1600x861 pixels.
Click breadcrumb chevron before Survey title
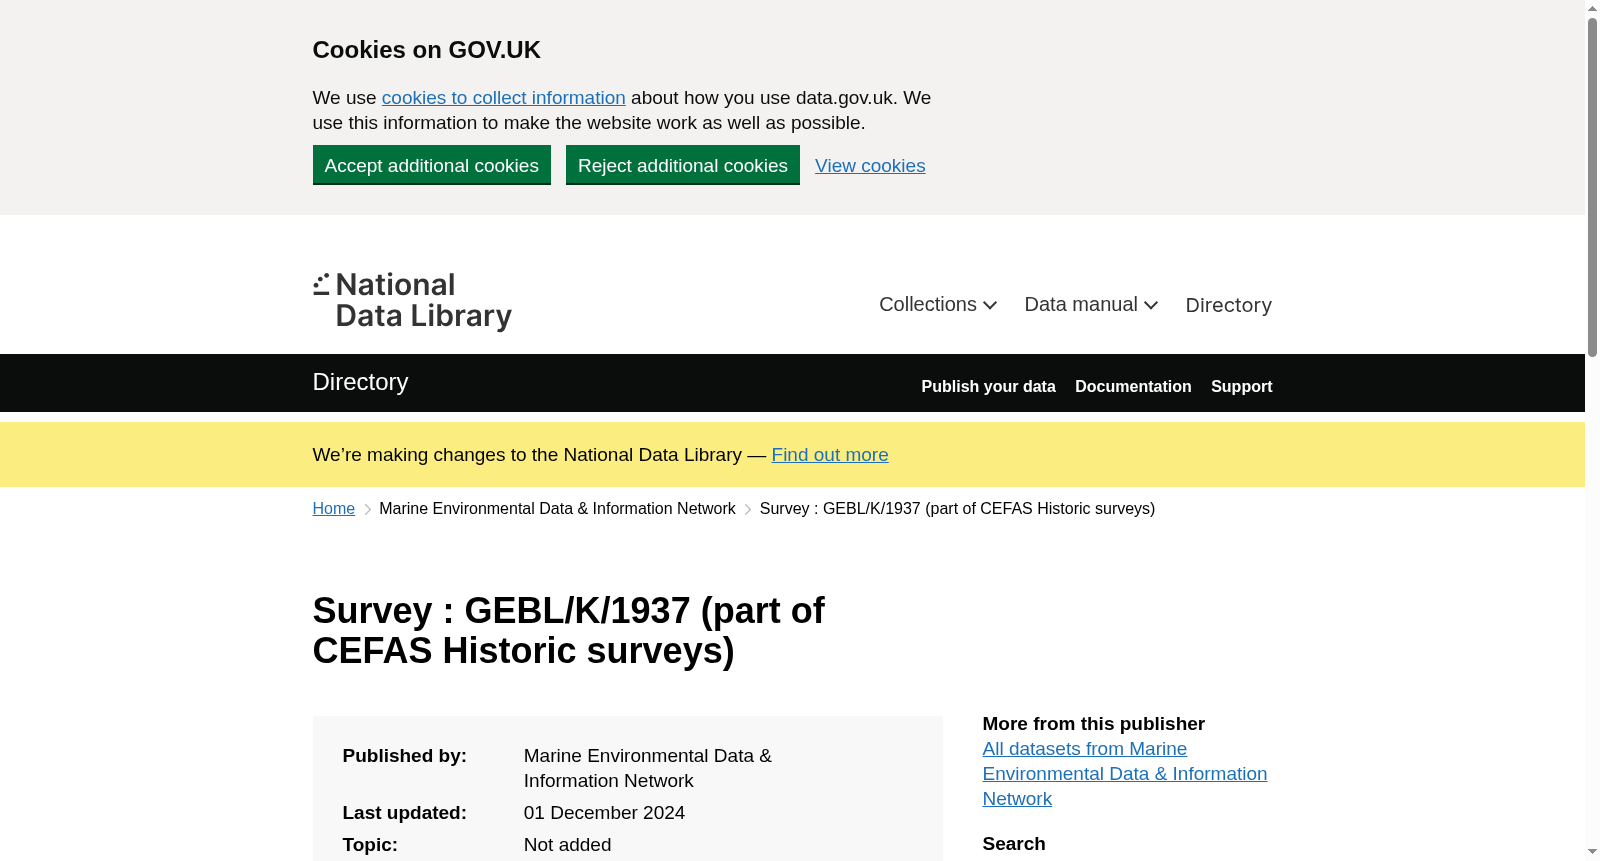coord(747,510)
